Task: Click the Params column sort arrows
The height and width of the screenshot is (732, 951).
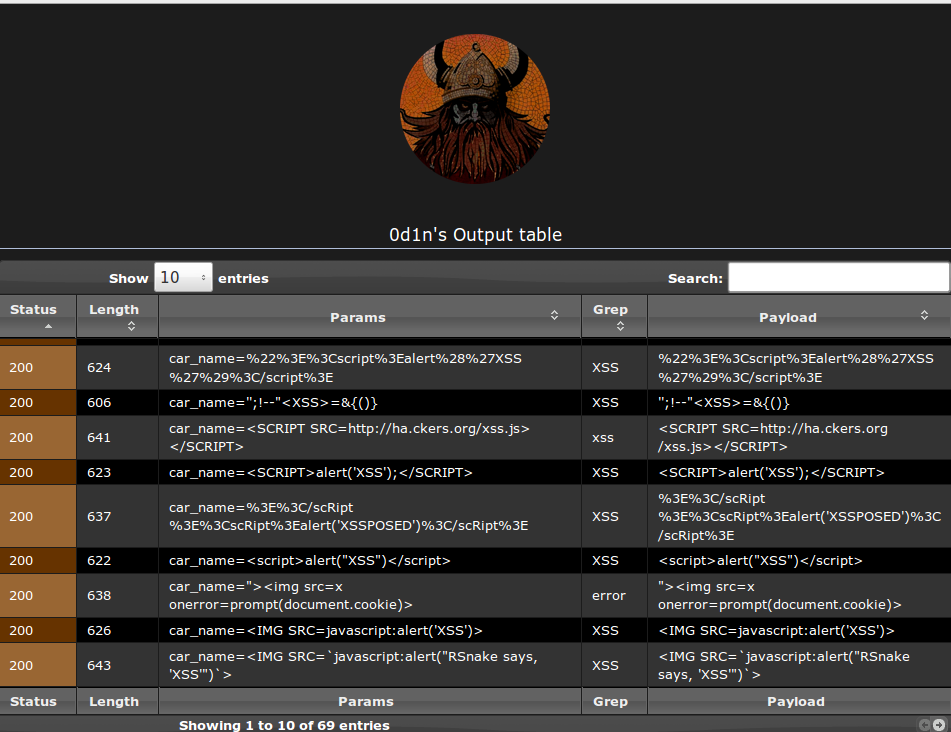Action: [x=554, y=315]
